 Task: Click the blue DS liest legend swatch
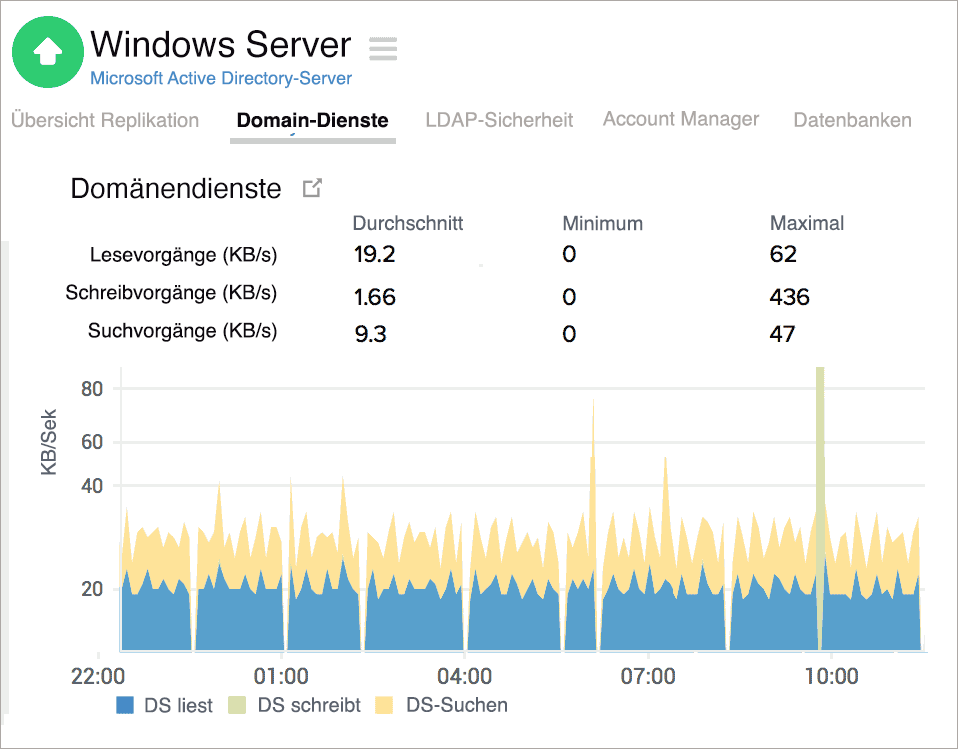[124, 705]
